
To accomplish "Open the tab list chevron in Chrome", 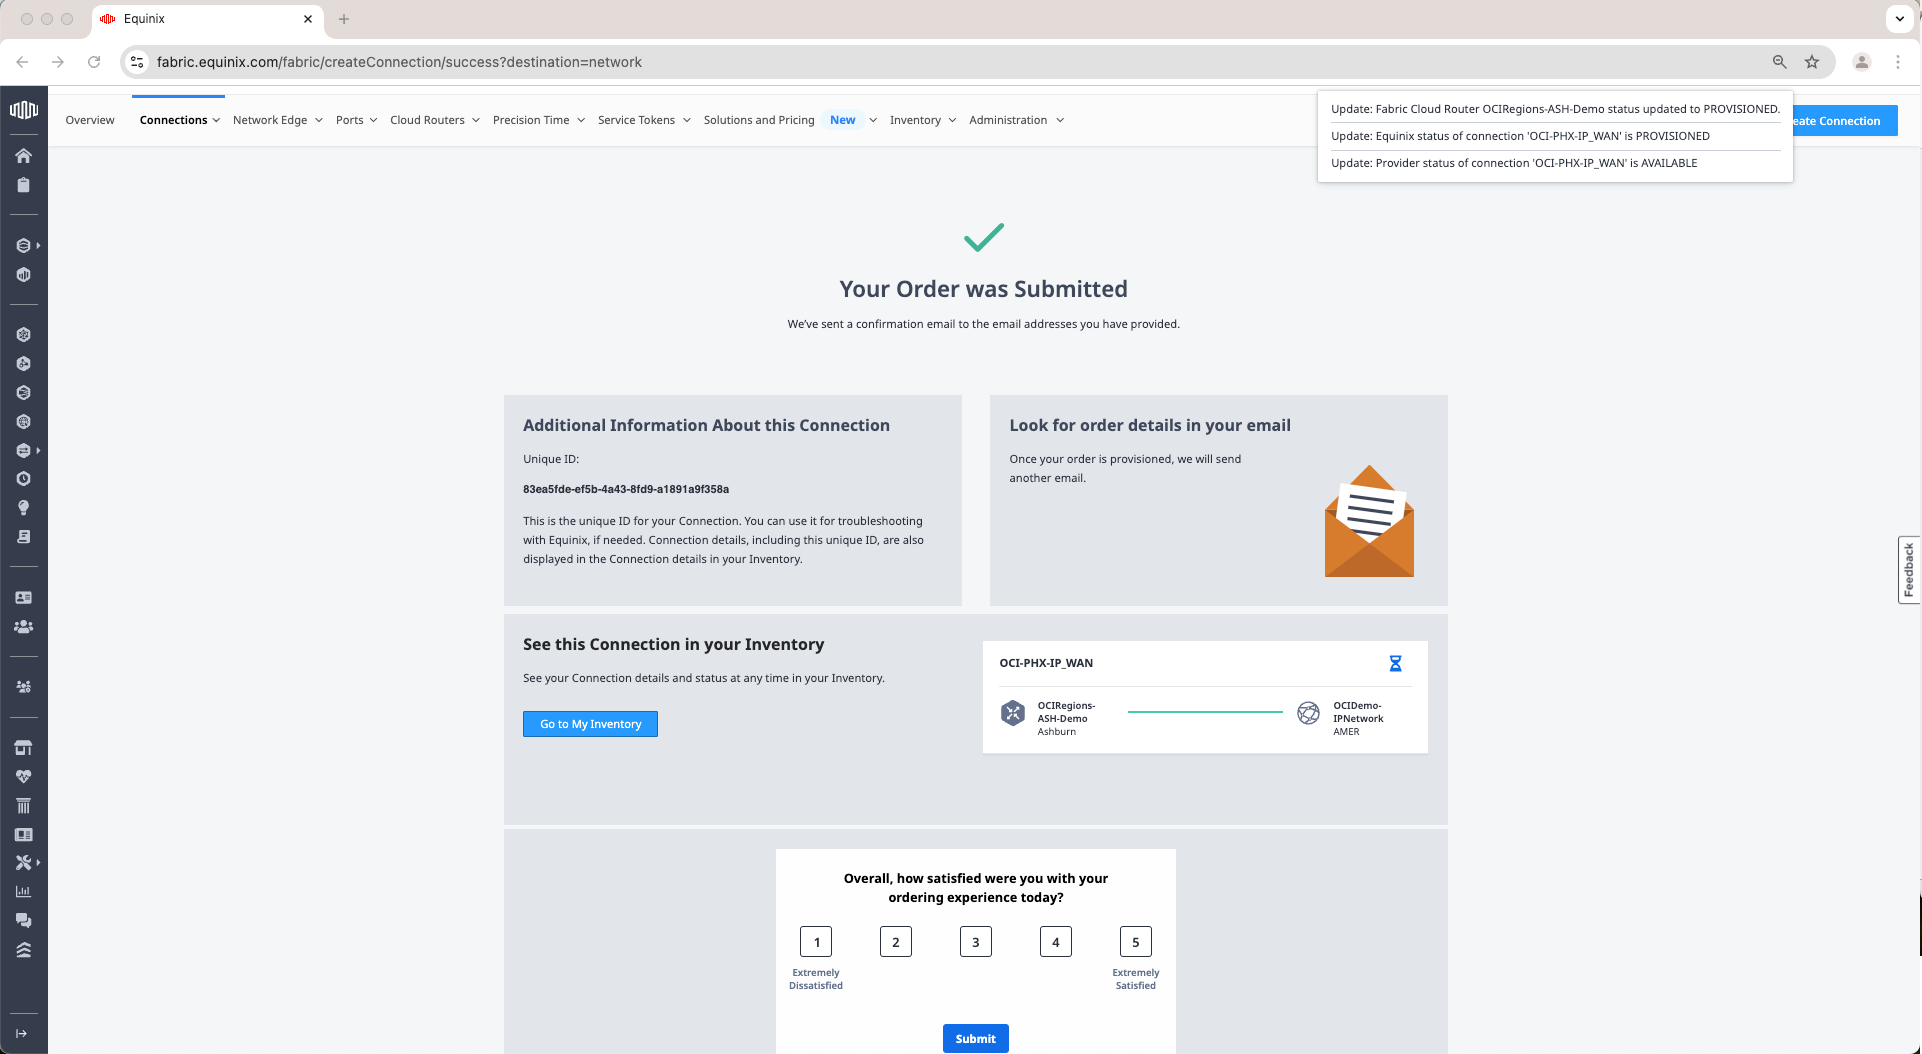I will click(1900, 19).
